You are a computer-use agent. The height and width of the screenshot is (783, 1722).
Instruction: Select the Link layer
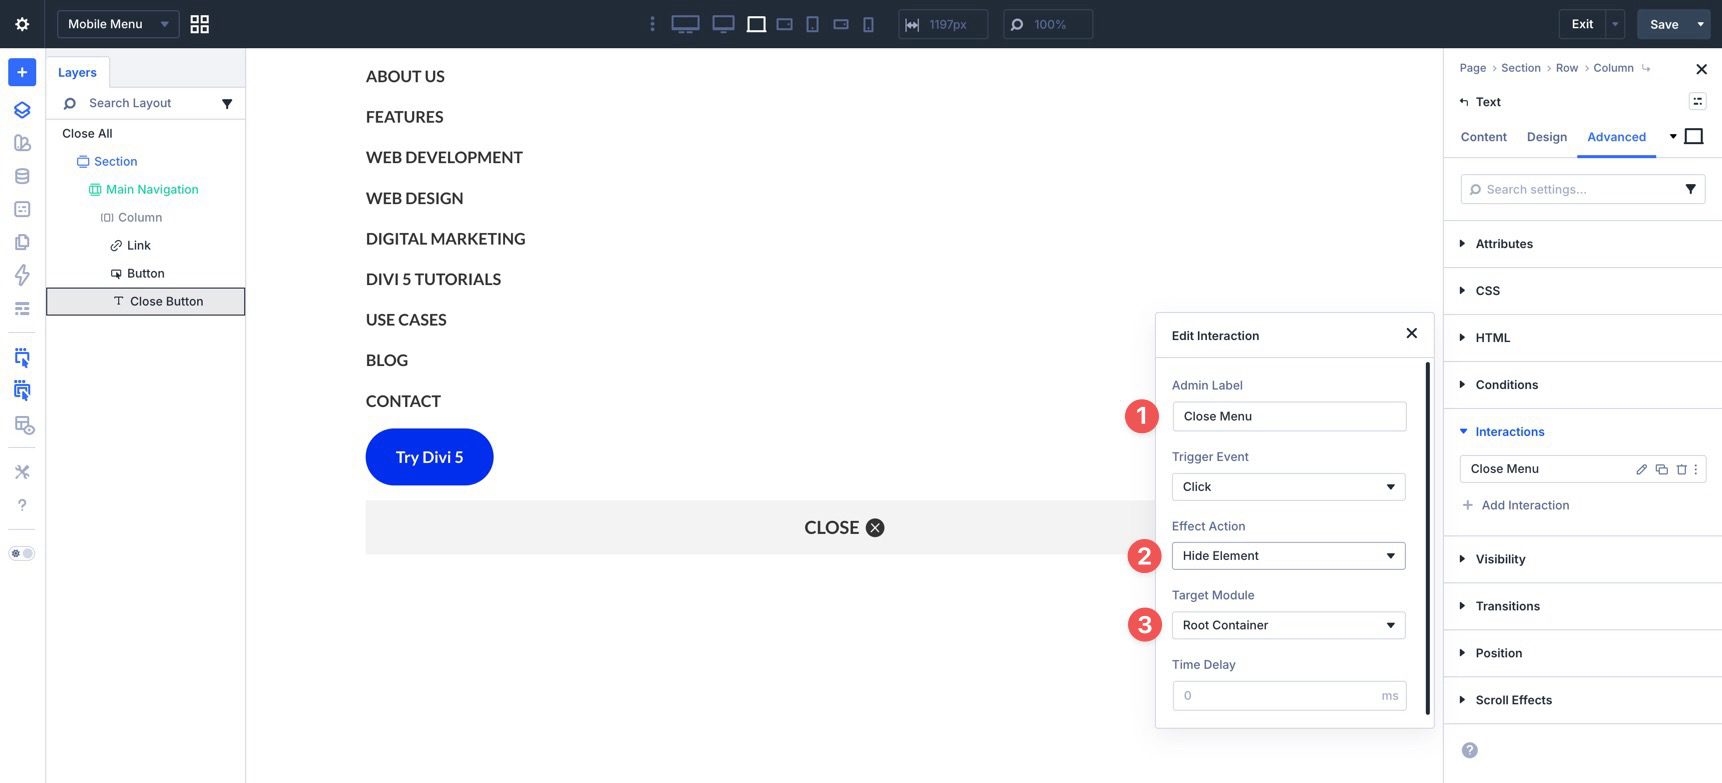(x=138, y=245)
